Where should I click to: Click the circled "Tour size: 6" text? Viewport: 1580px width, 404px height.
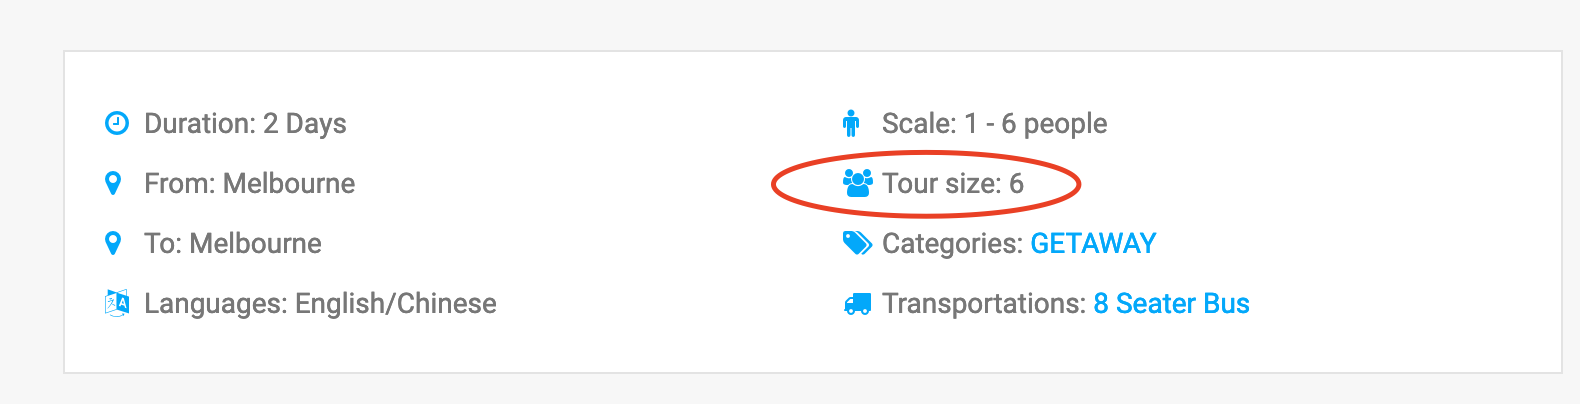click(952, 183)
